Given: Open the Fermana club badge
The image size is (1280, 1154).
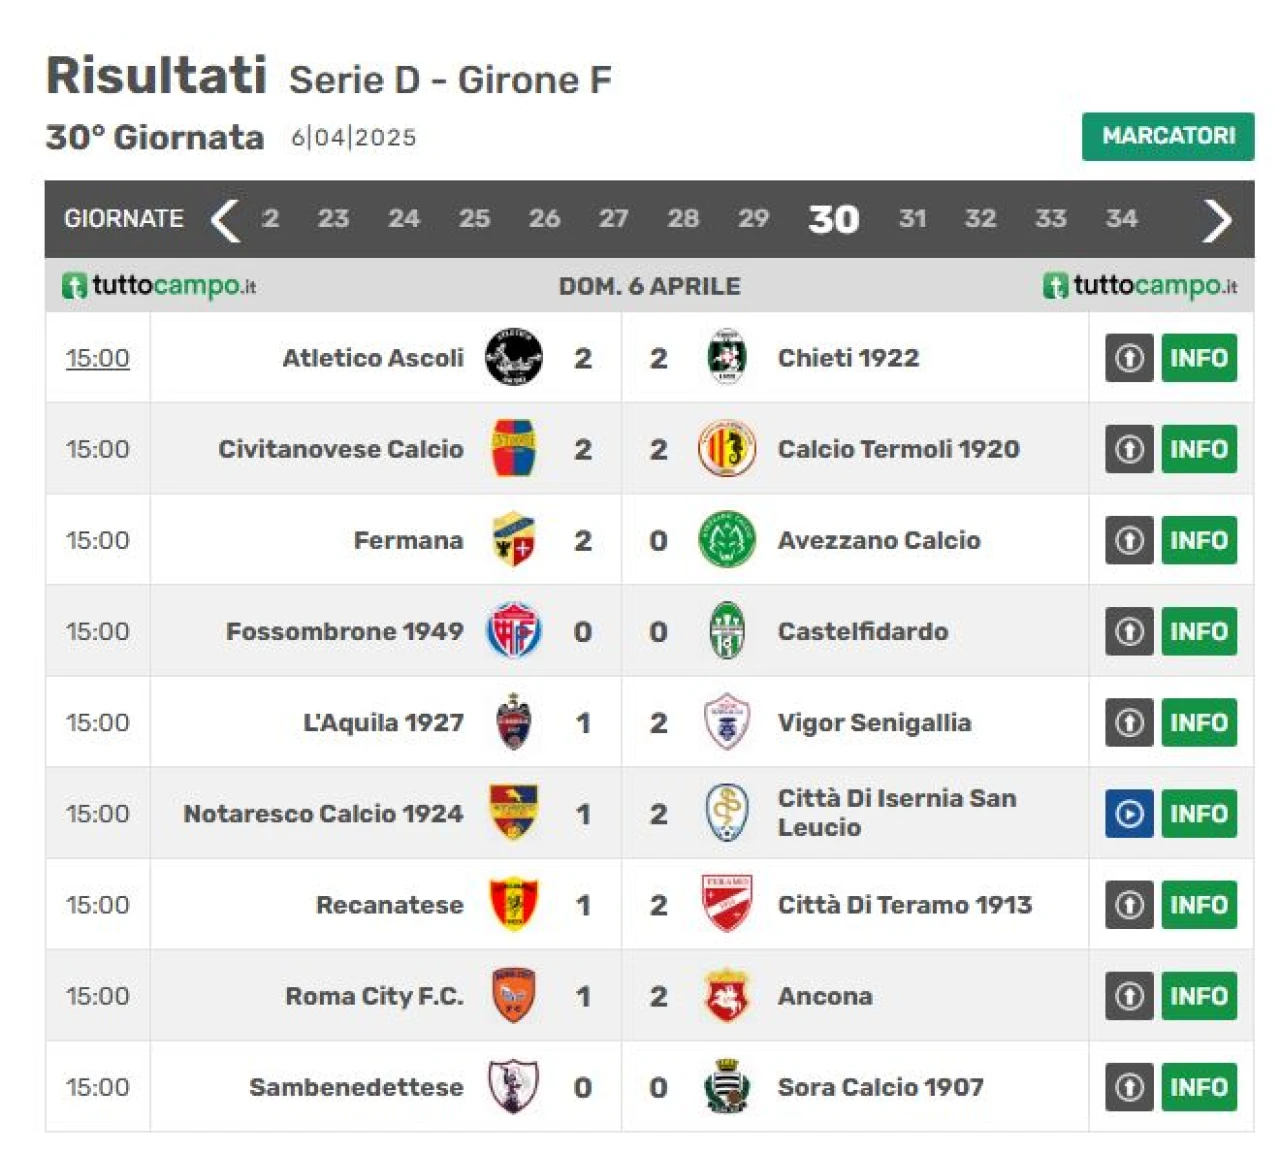Looking at the screenshot, I should [x=513, y=540].
